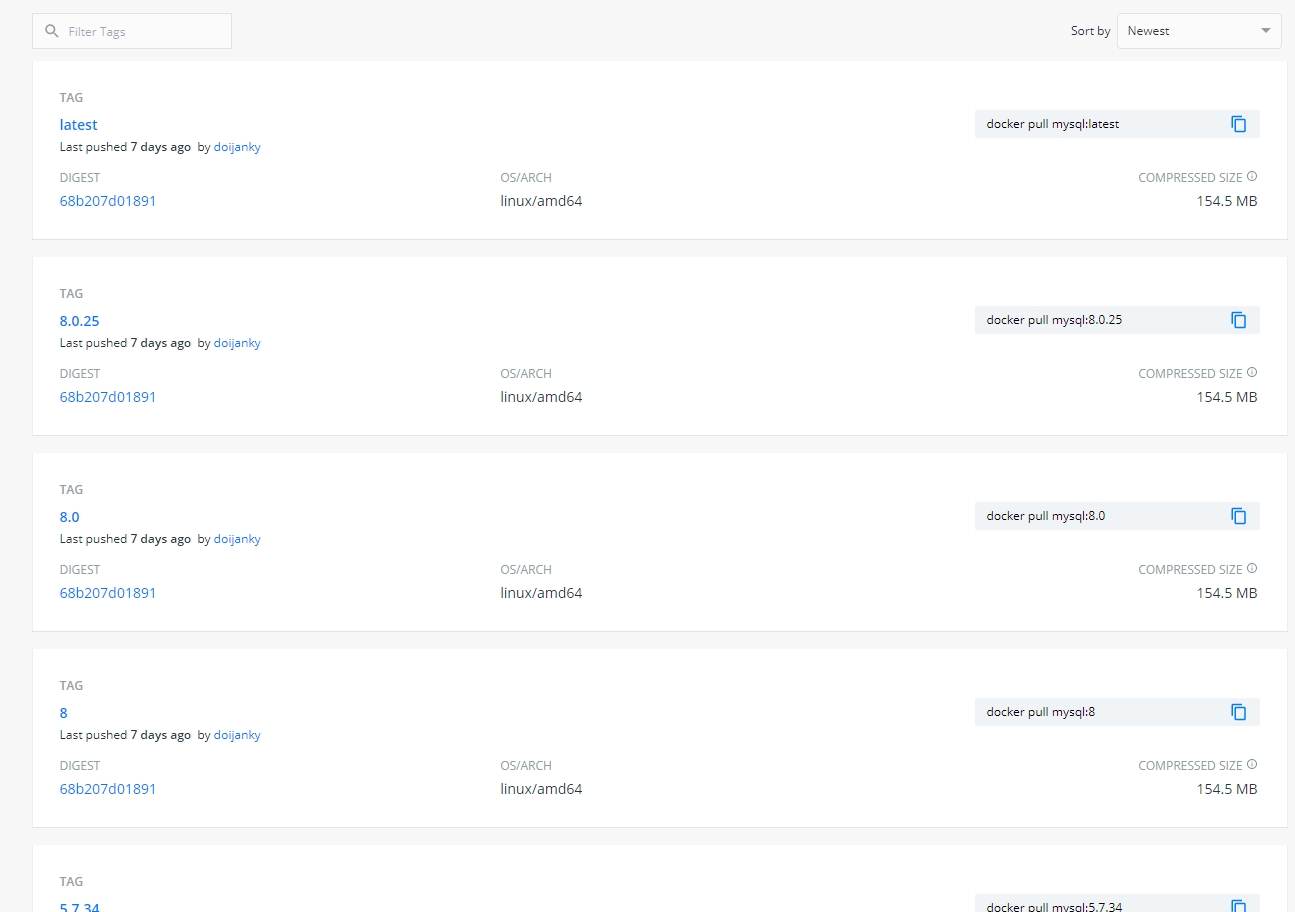1295x912 pixels.
Task: Select the docker pull mysql:8.0.25 command text
Action: pos(1054,320)
